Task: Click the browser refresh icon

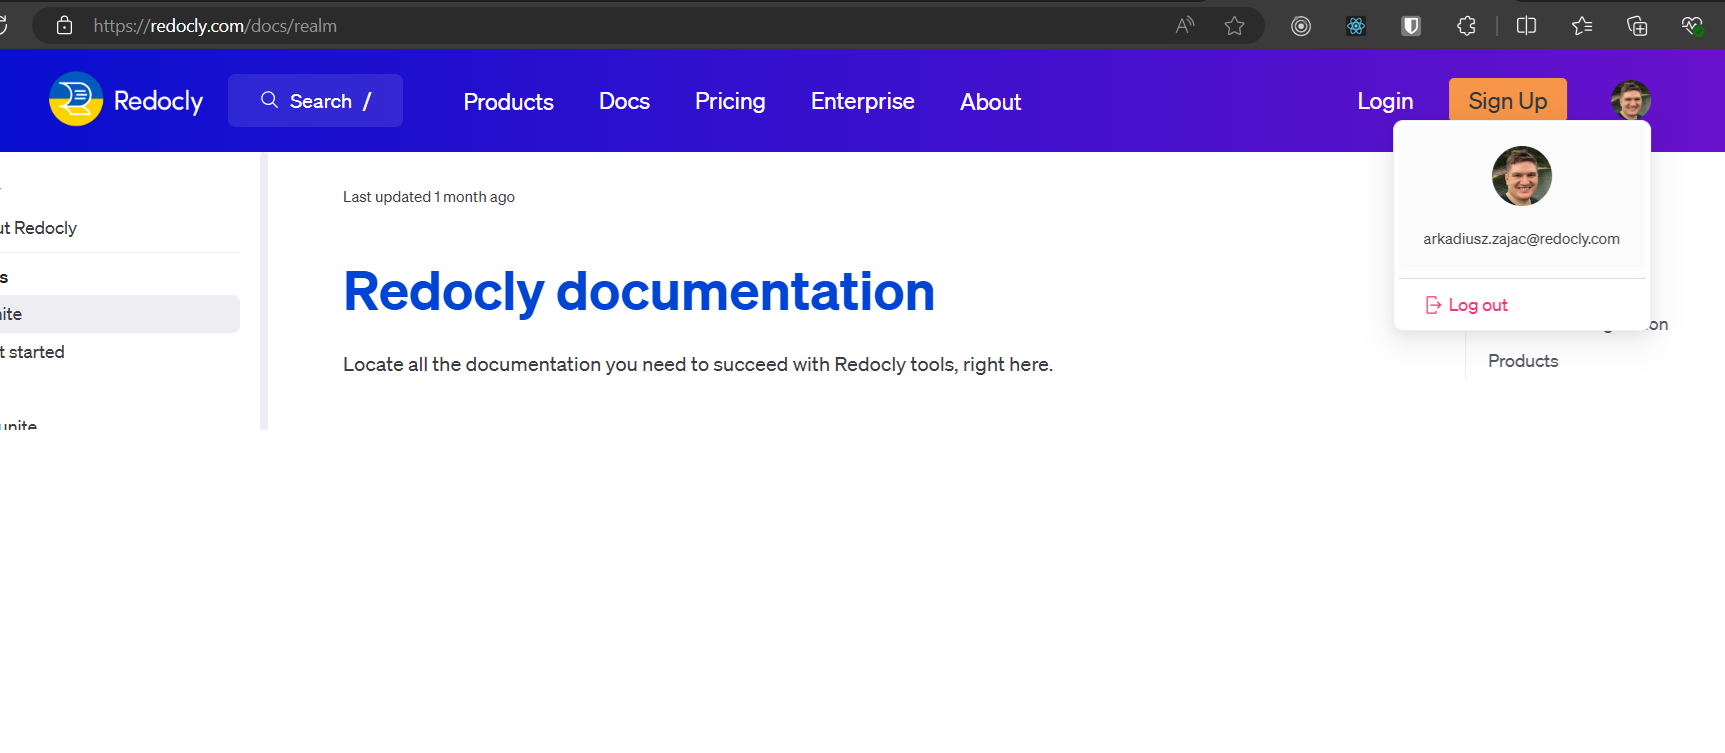Action: (x=3, y=26)
